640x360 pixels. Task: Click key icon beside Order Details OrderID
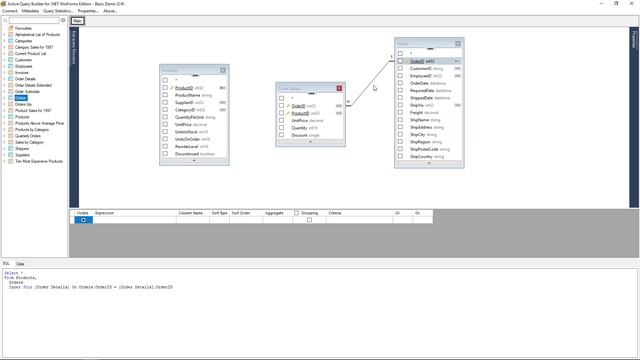click(288, 106)
